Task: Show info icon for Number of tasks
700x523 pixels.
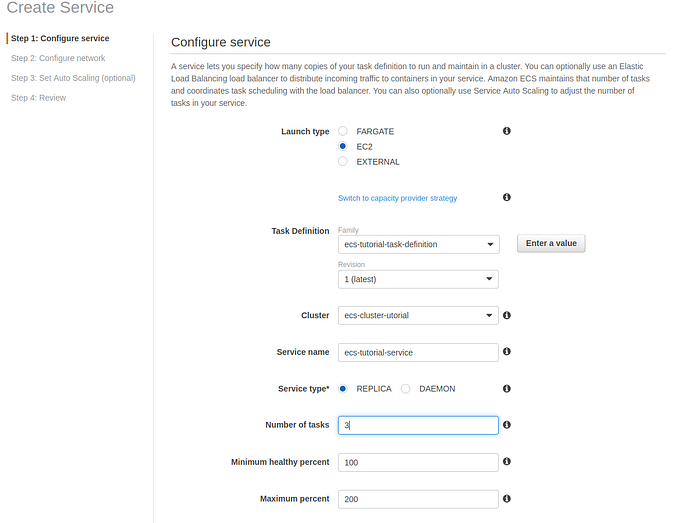Action: click(x=506, y=425)
